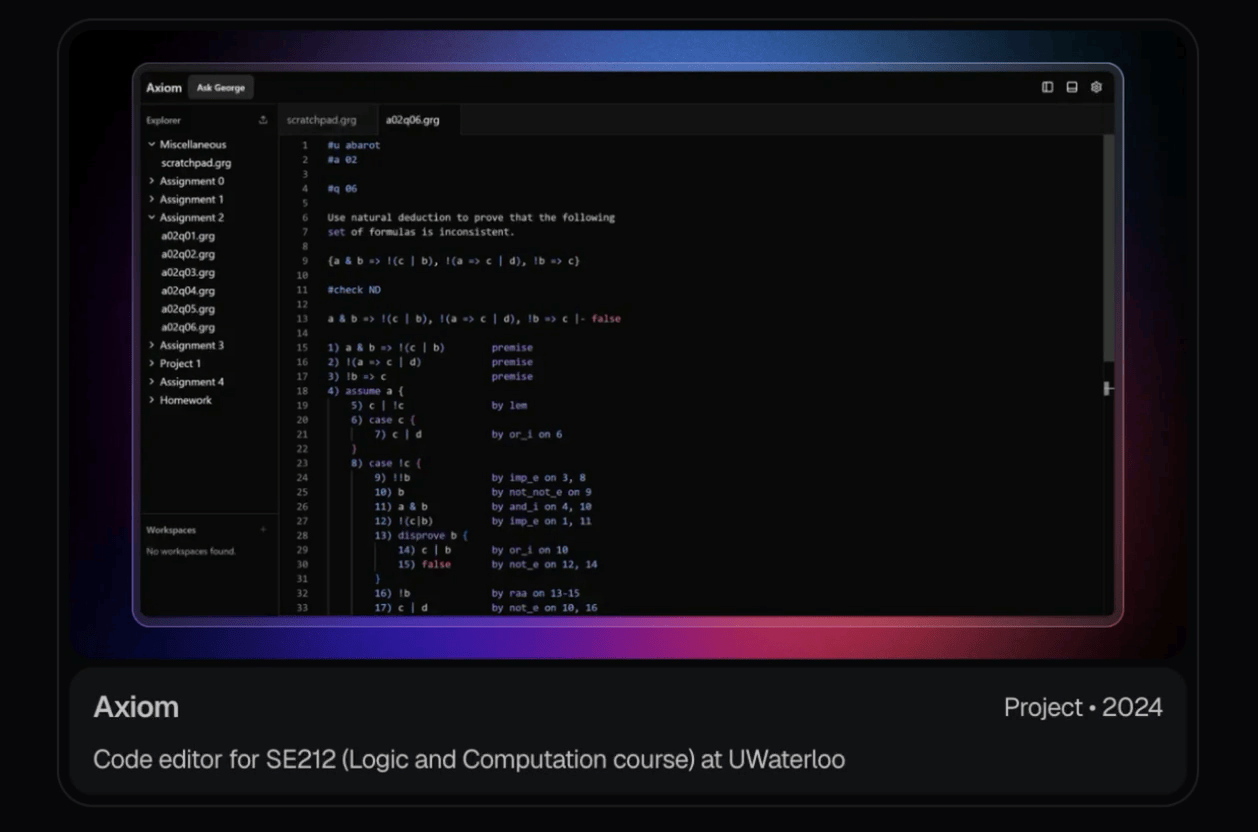Click the '#u abarot' code line
1258x832 pixels.
click(354, 145)
